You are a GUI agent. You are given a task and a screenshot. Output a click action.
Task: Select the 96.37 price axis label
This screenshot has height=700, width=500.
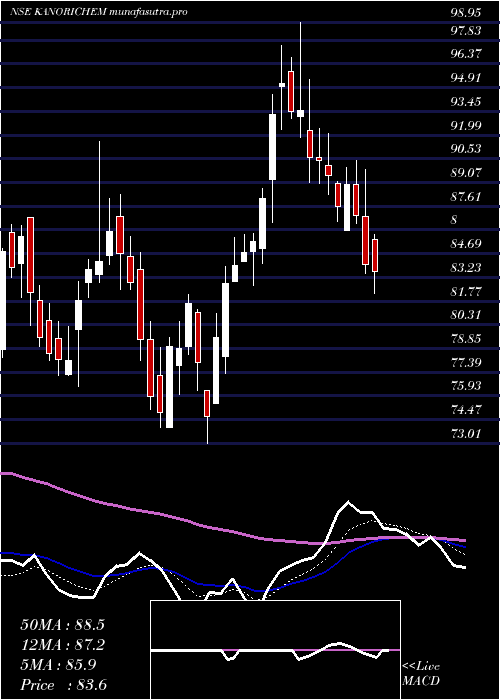coord(466,54)
